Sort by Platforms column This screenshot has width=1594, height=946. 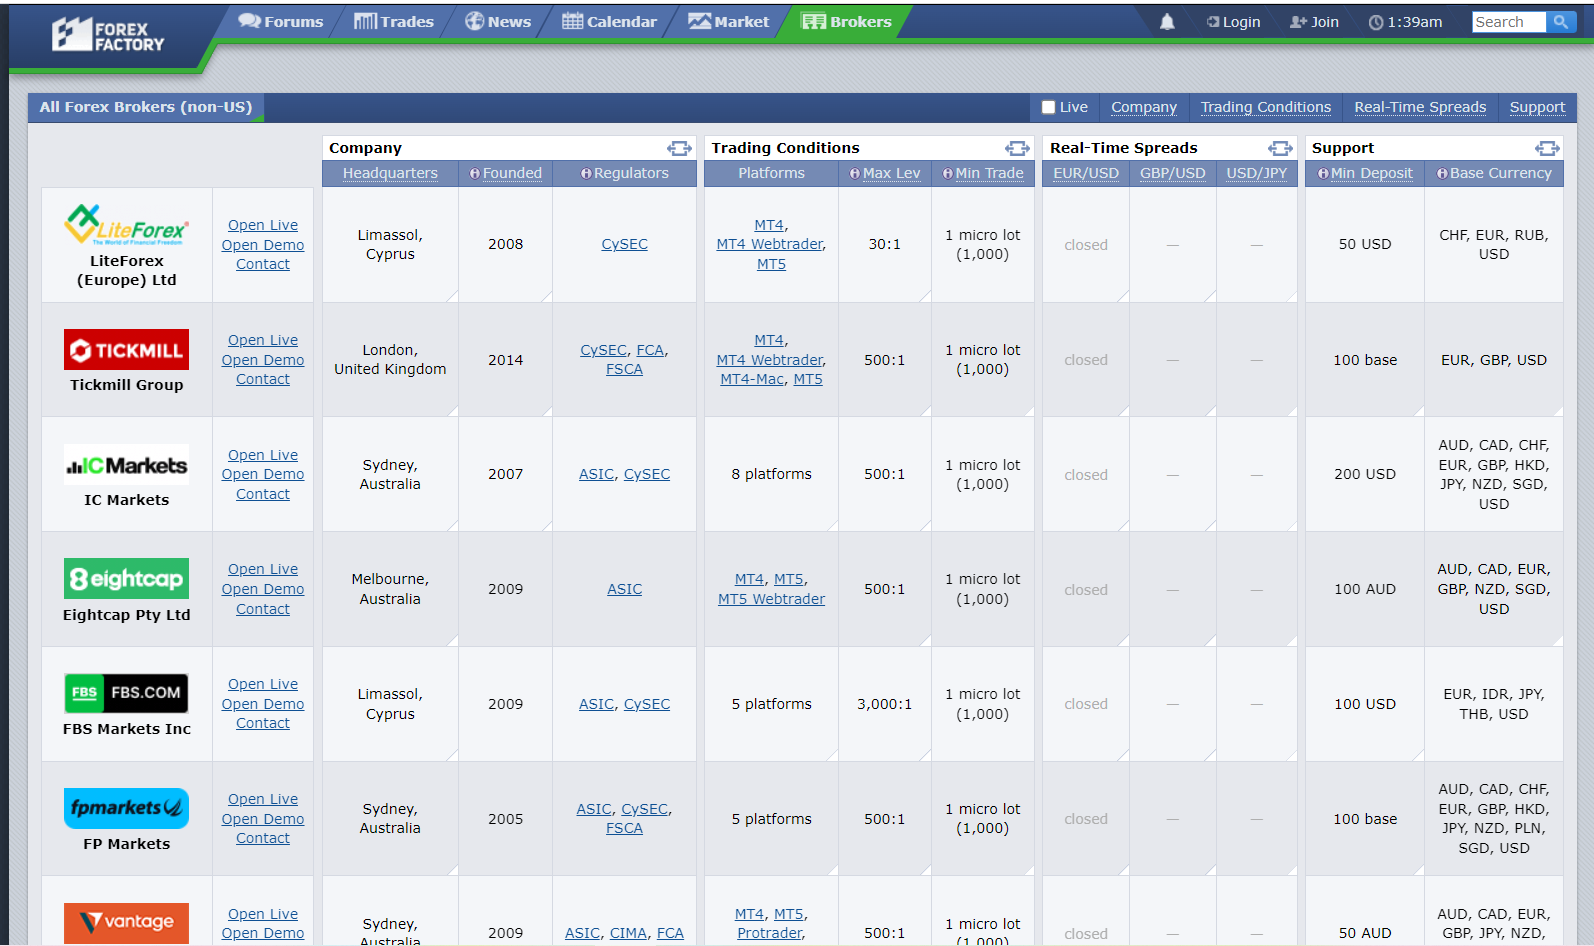coord(771,173)
